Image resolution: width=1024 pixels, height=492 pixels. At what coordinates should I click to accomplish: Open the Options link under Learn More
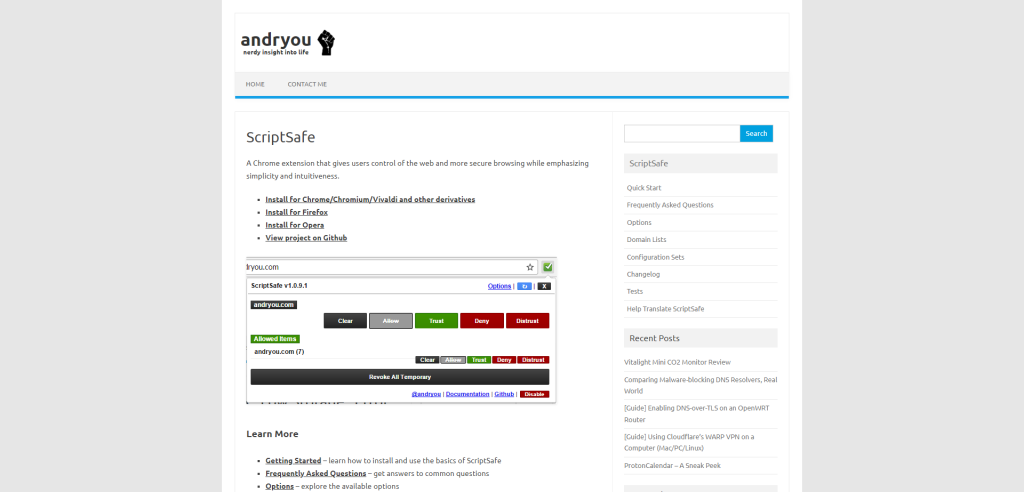pos(279,487)
